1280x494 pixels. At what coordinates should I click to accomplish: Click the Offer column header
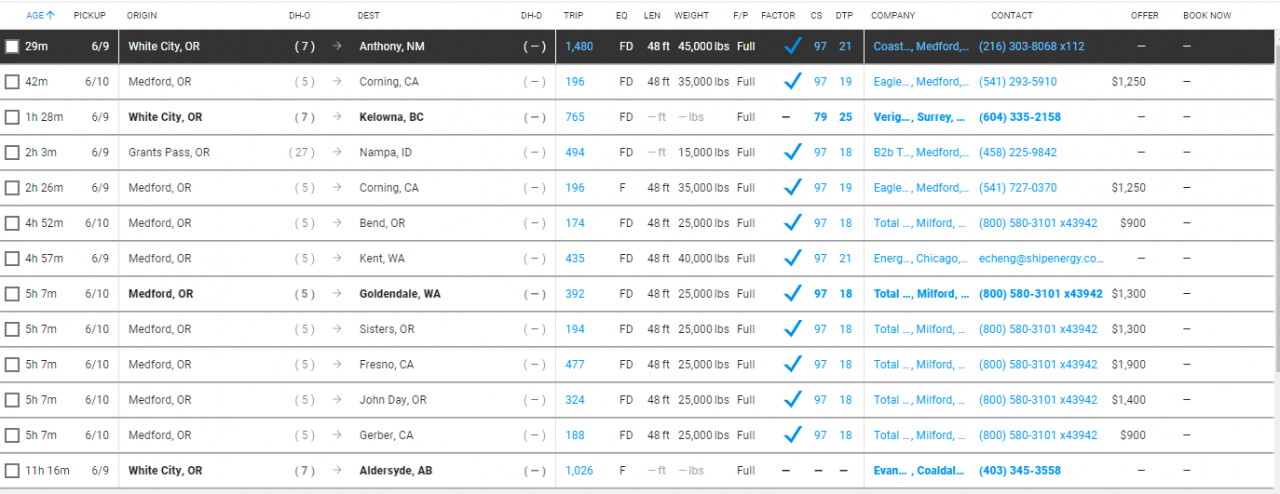pyautogui.click(x=1145, y=16)
